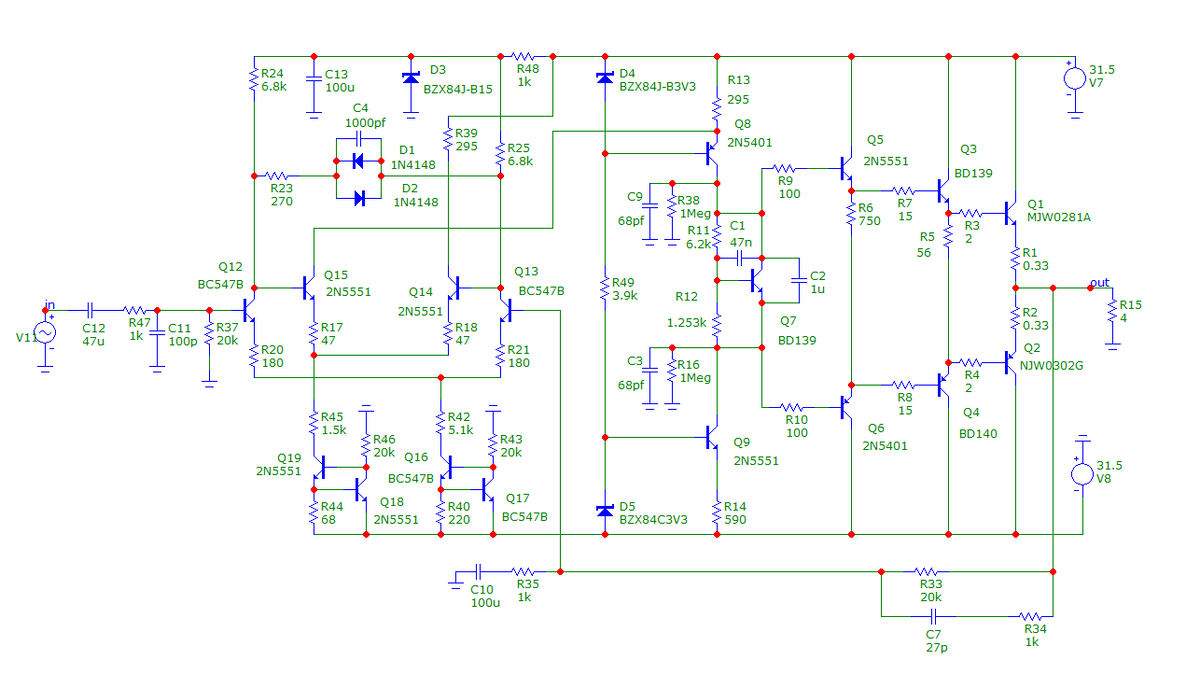Click the 'NJW0302G' transistor model text
This screenshot has width=1200, height=688.
tap(1052, 365)
